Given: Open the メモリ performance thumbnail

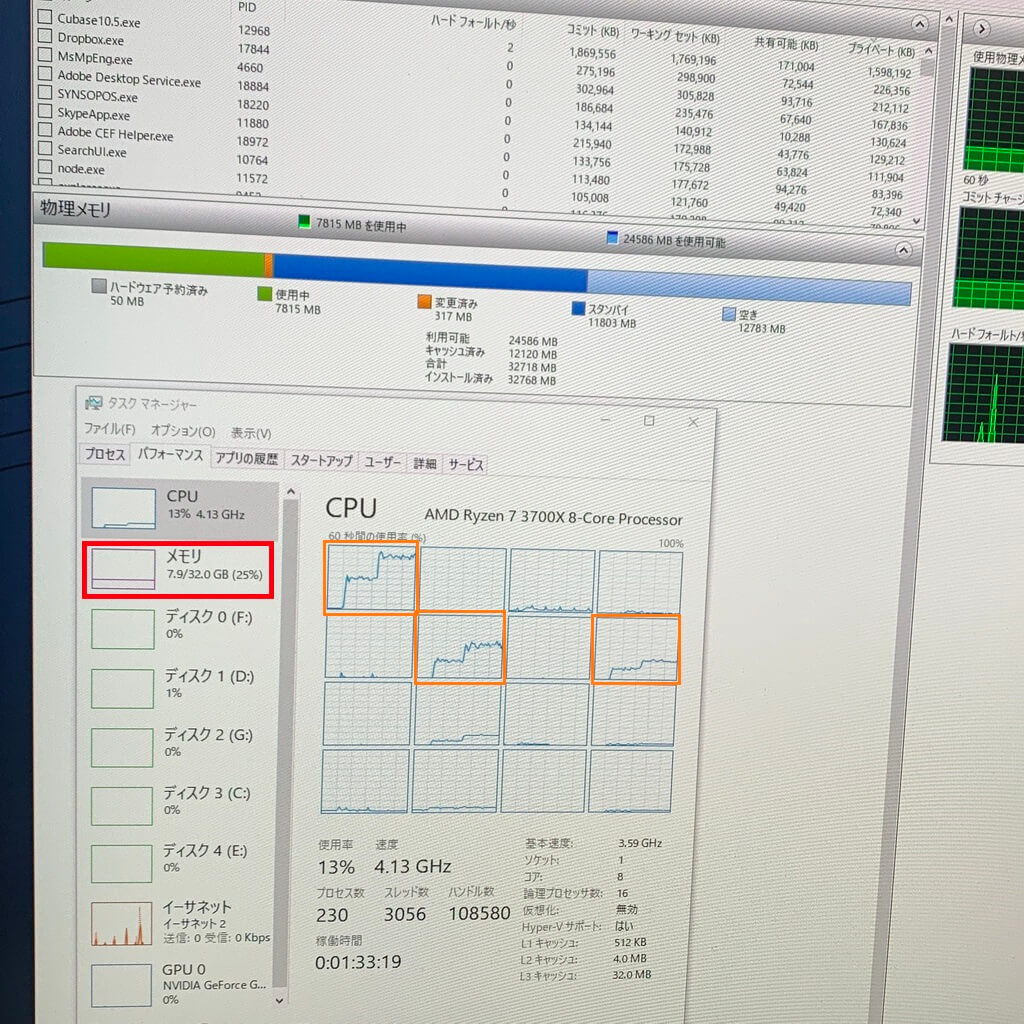Looking at the screenshot, I should (x=123, y=570).
